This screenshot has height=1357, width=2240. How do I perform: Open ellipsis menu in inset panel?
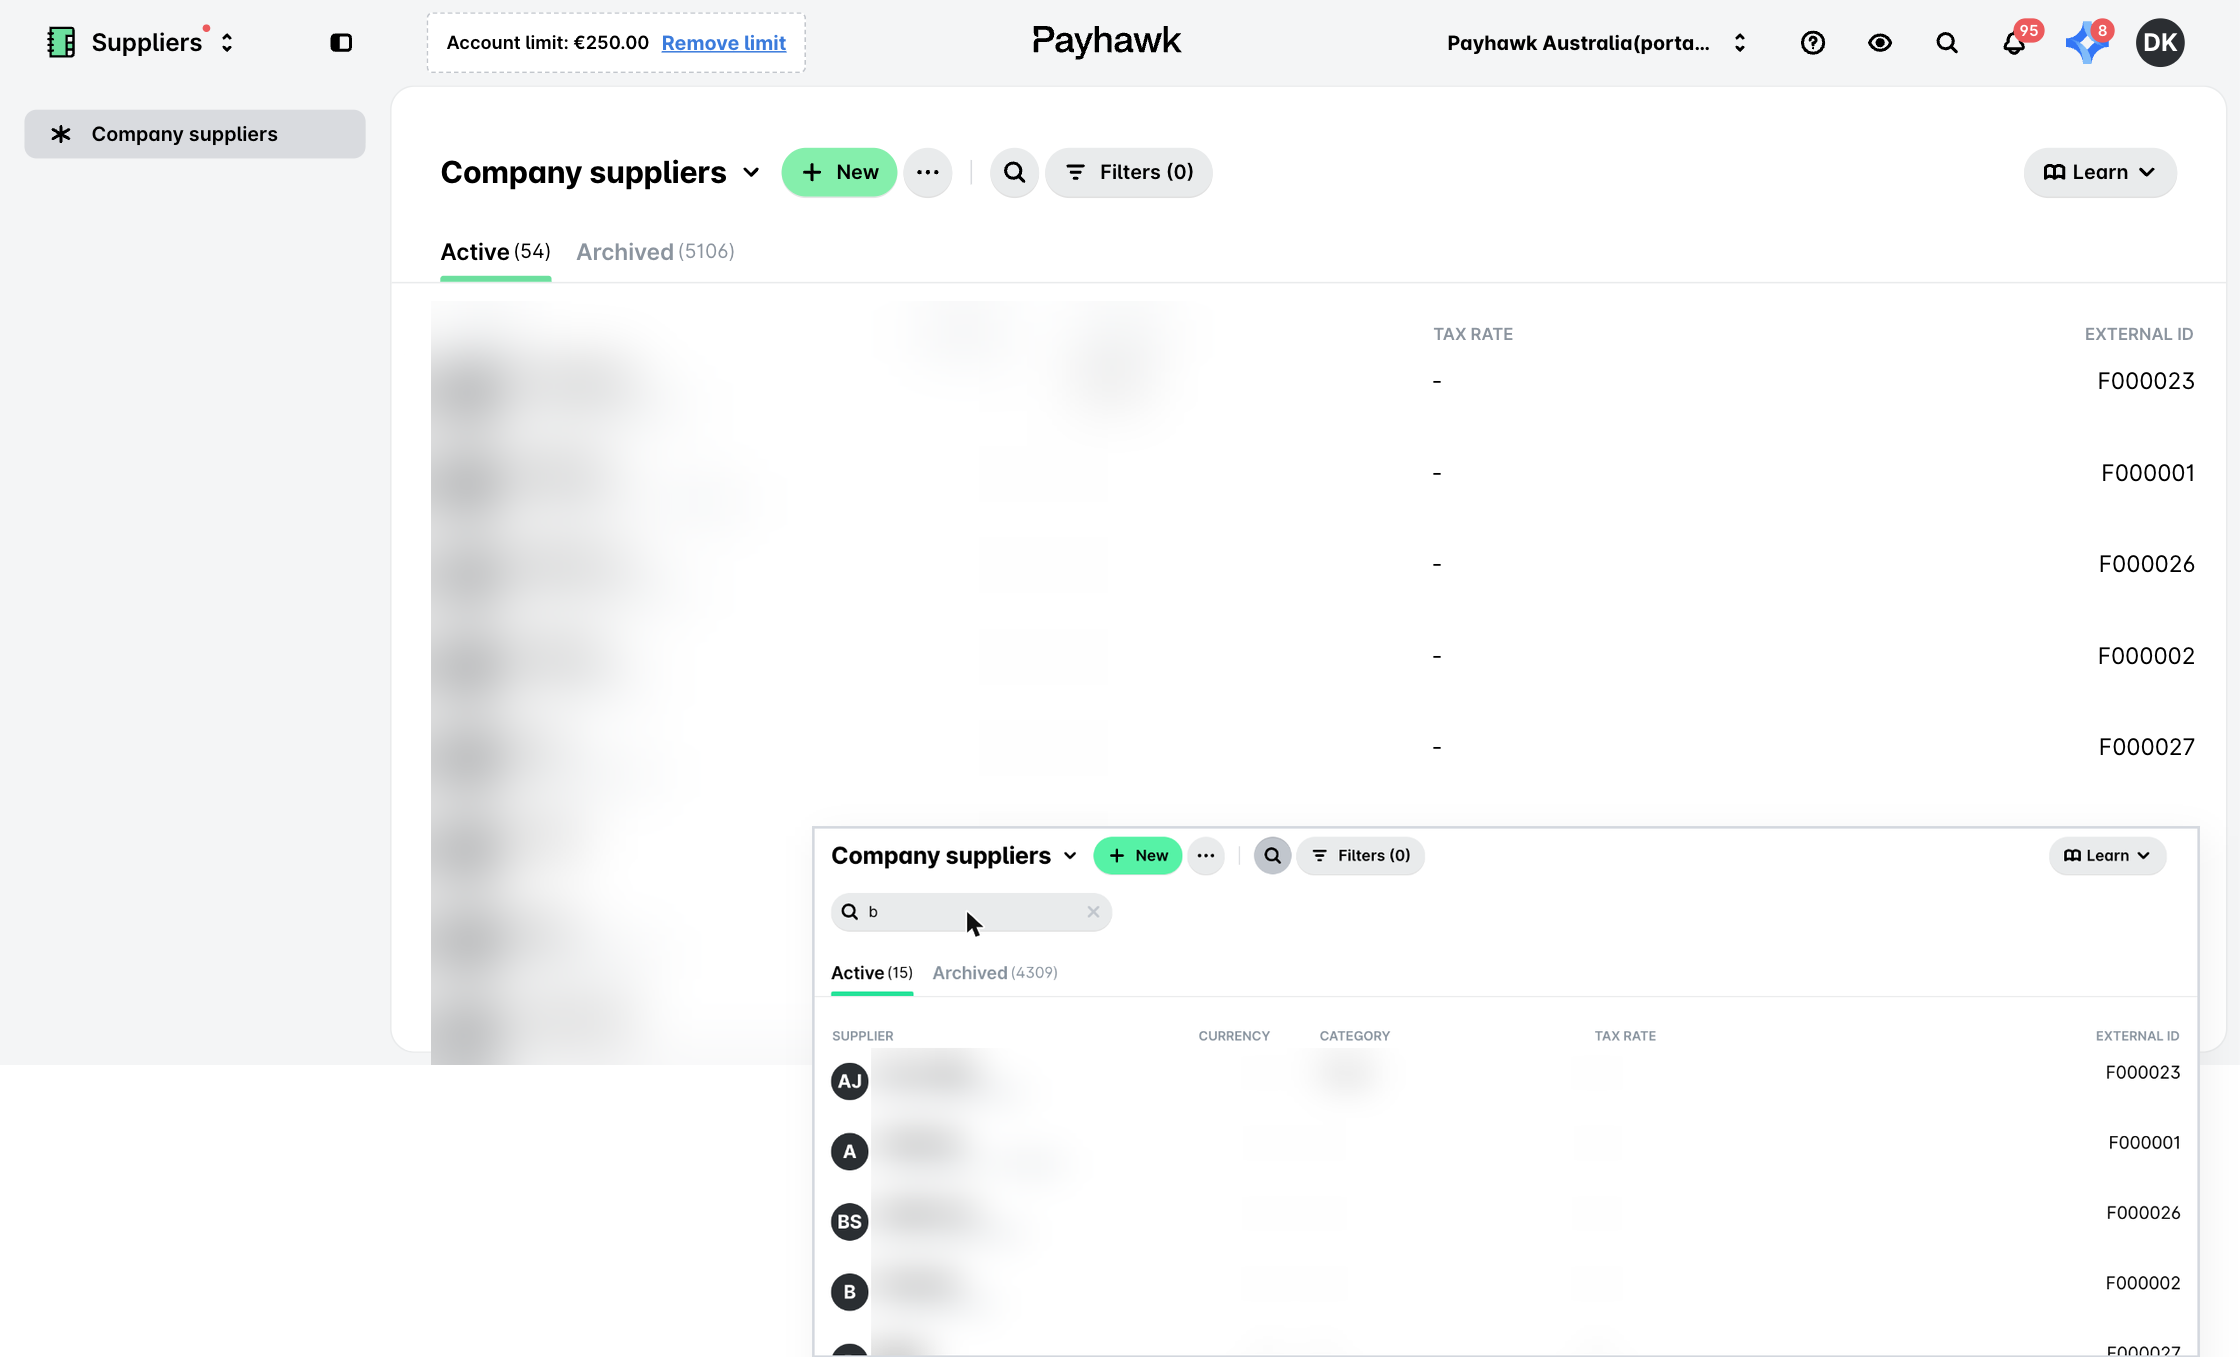[1206, 856]
